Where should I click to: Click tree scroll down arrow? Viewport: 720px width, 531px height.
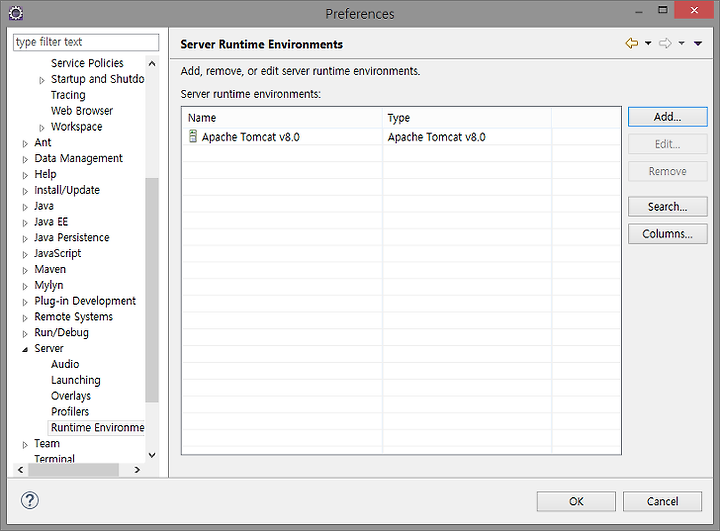(152, 455)
